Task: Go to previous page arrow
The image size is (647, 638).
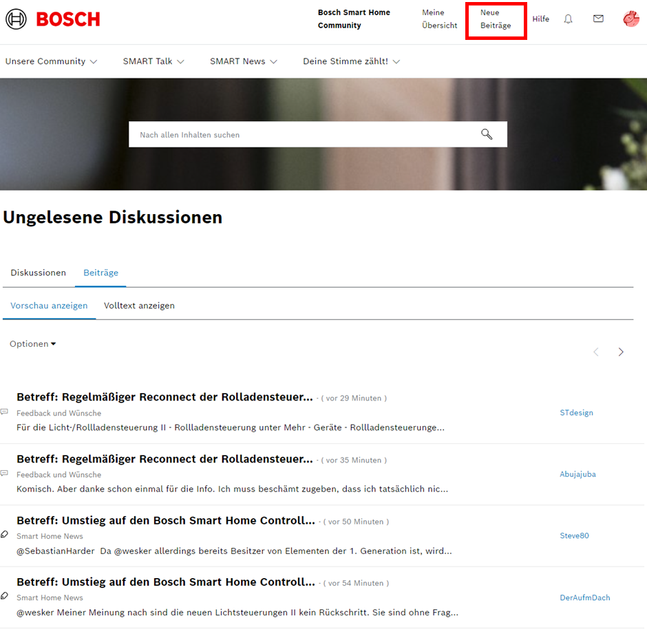Action: pos(596,352)
